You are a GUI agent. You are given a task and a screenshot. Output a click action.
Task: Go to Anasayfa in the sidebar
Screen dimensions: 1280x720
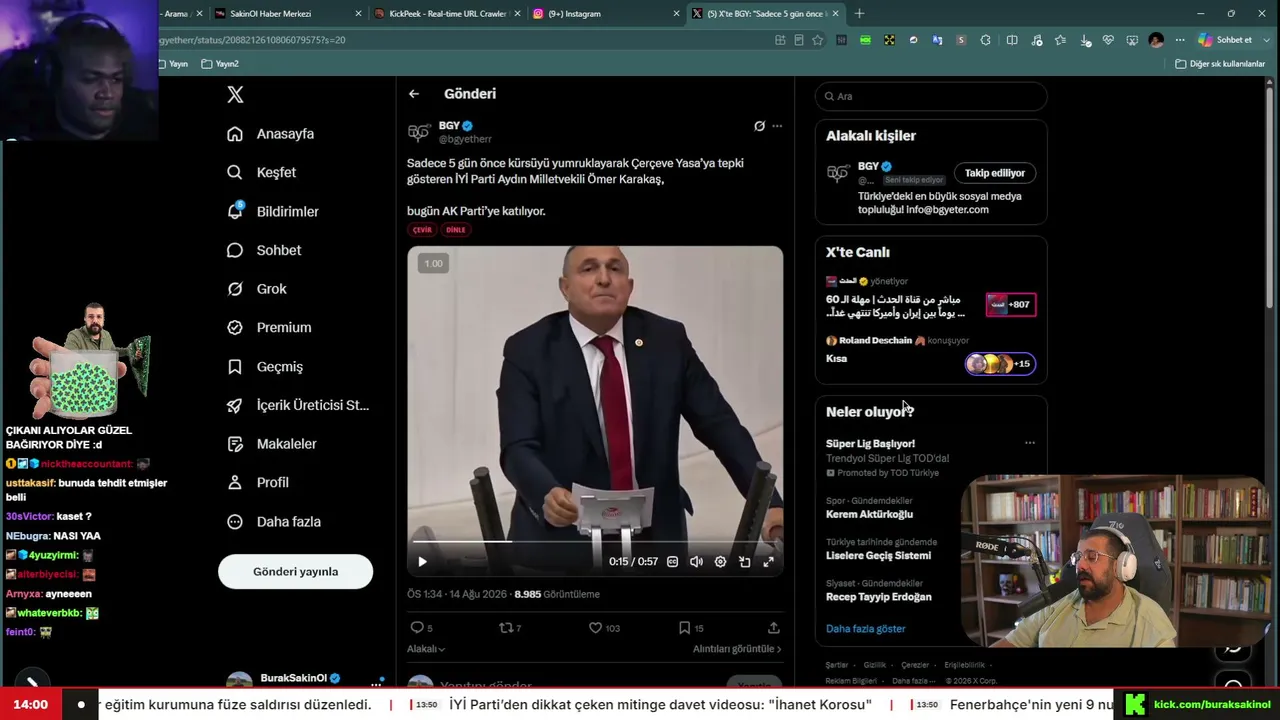270,134
